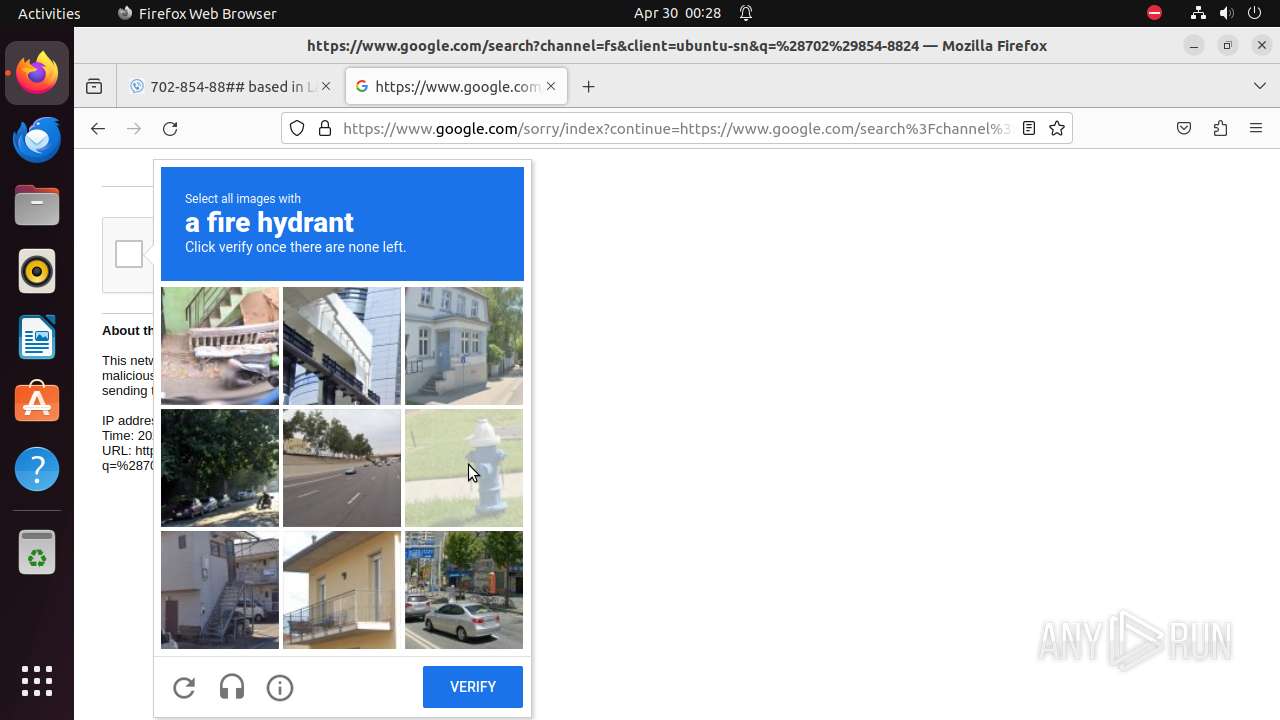The image size is (1280, 720).
Task: Switch to the google.com tab
Action: [457, 86]
